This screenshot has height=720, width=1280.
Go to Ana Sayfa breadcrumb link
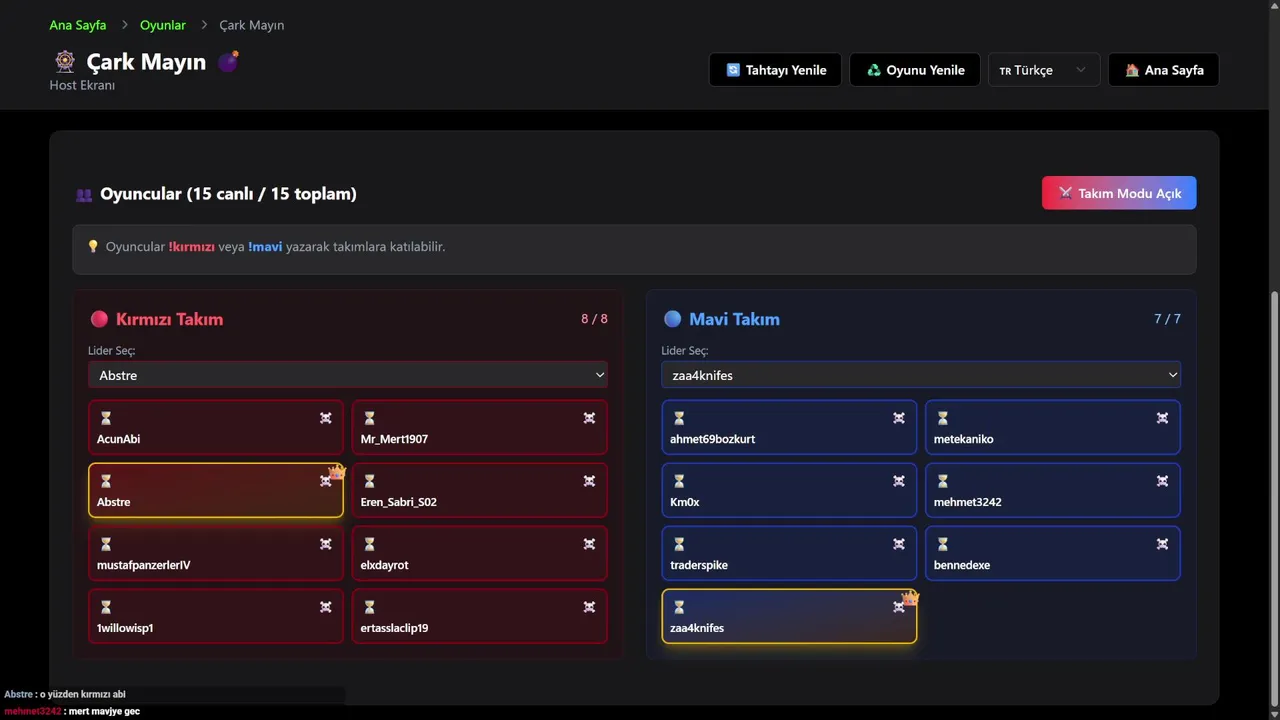[78, 25]
